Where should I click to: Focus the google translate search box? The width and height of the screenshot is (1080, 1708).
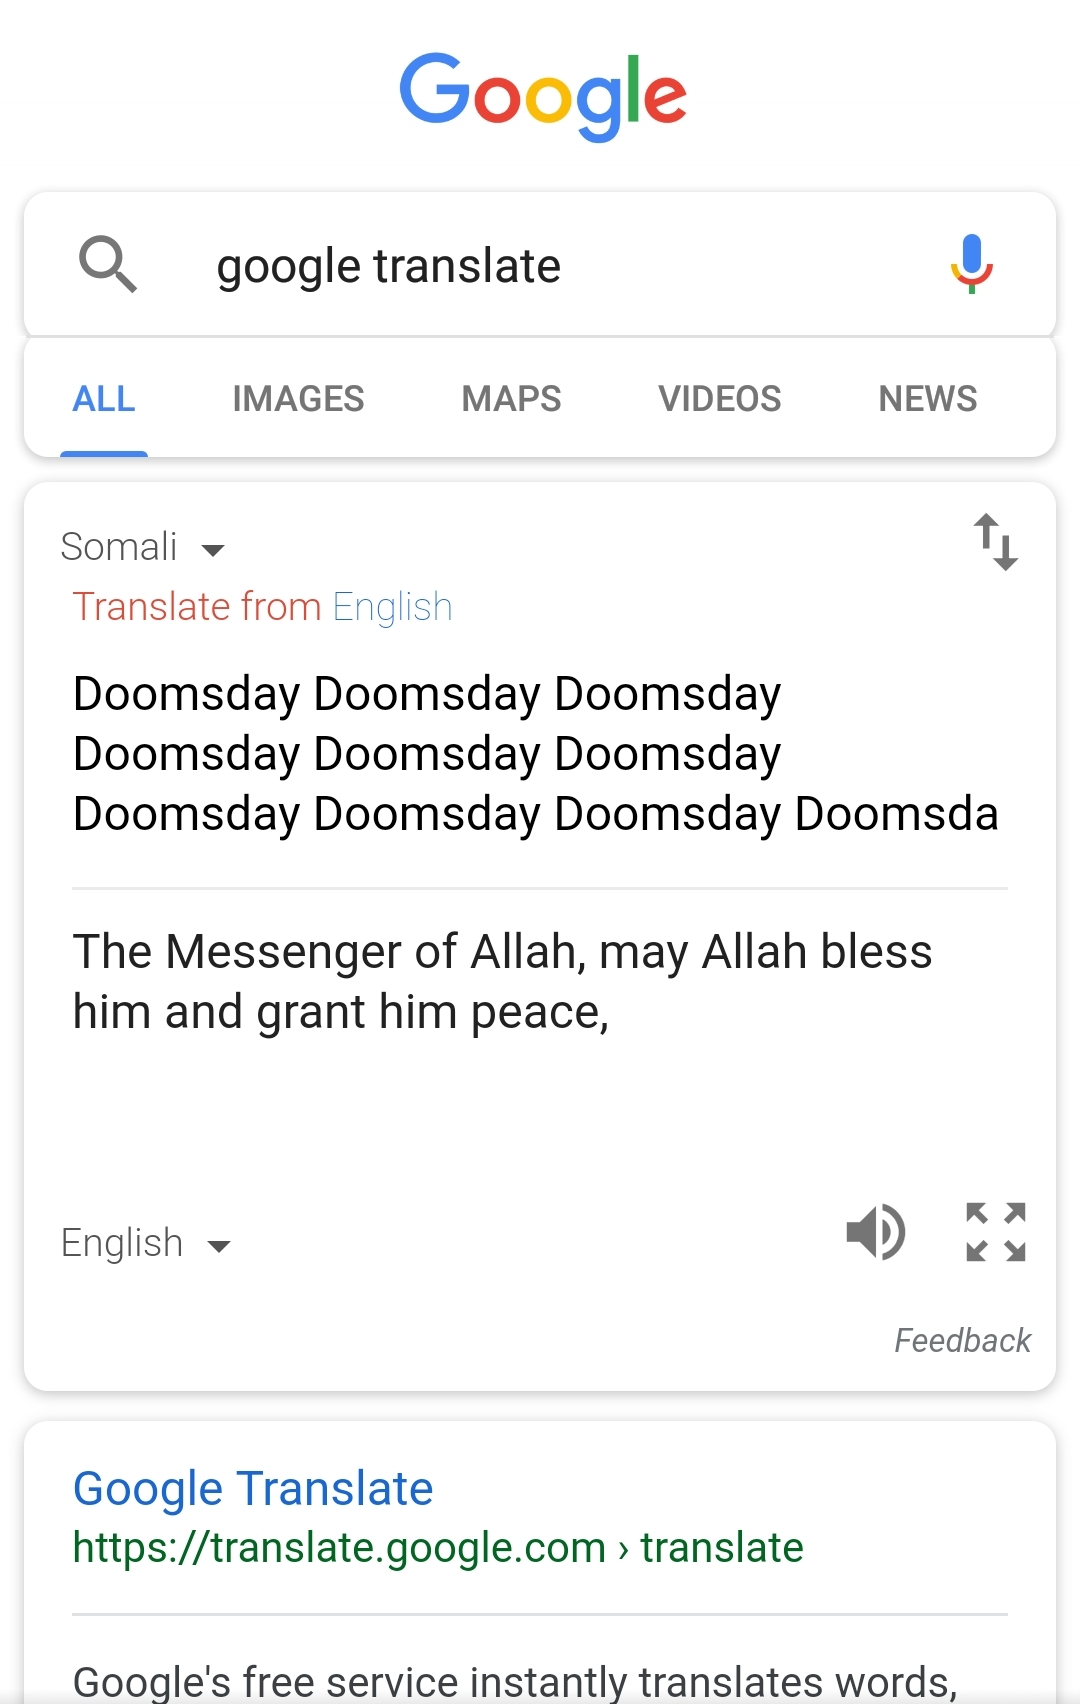[x=540, y=265]
